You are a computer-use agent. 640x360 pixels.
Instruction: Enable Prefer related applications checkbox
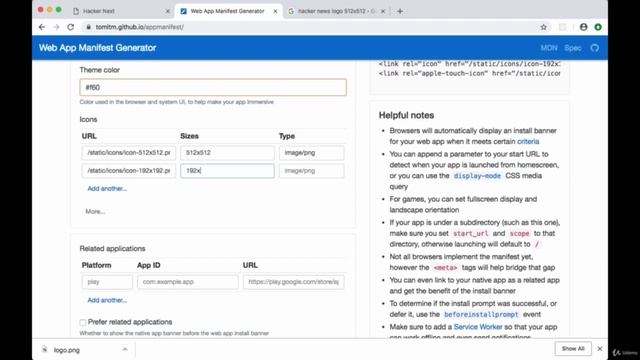pos(83,322)
